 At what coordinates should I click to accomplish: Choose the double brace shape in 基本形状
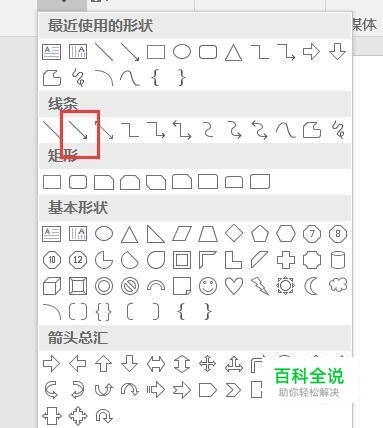click(x=104, y=312)
